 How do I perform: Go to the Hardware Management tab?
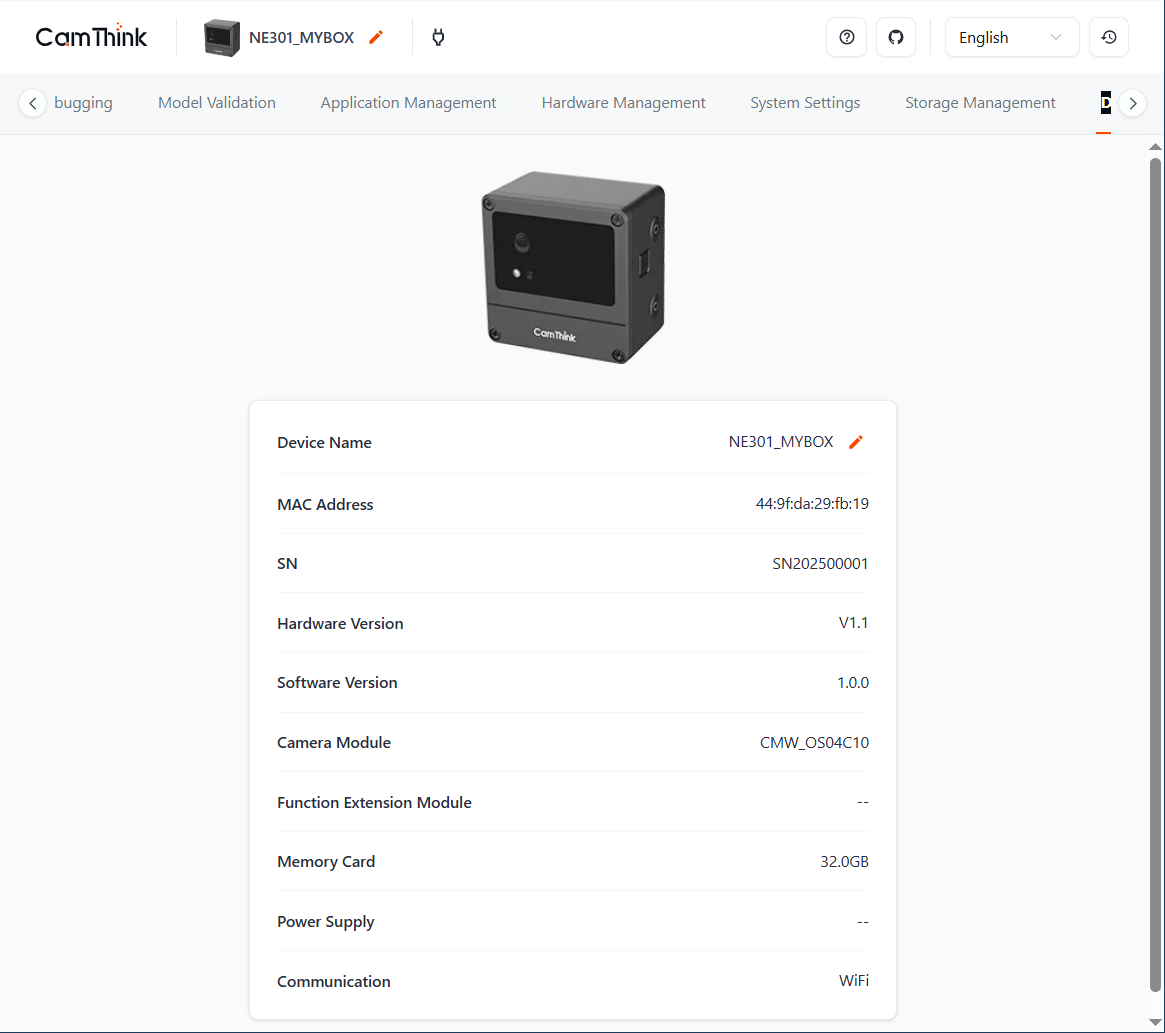click(623, 103)
